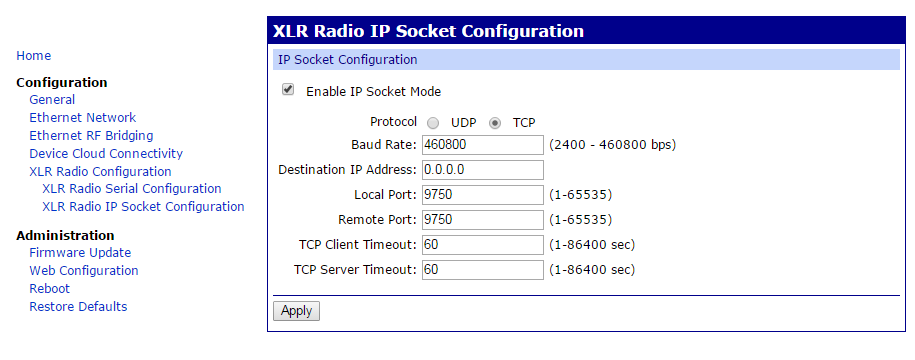The height and width of the screenshot is (360, 915).
Task: Click the TCP Client Timeout field
Action: point(483,245)
